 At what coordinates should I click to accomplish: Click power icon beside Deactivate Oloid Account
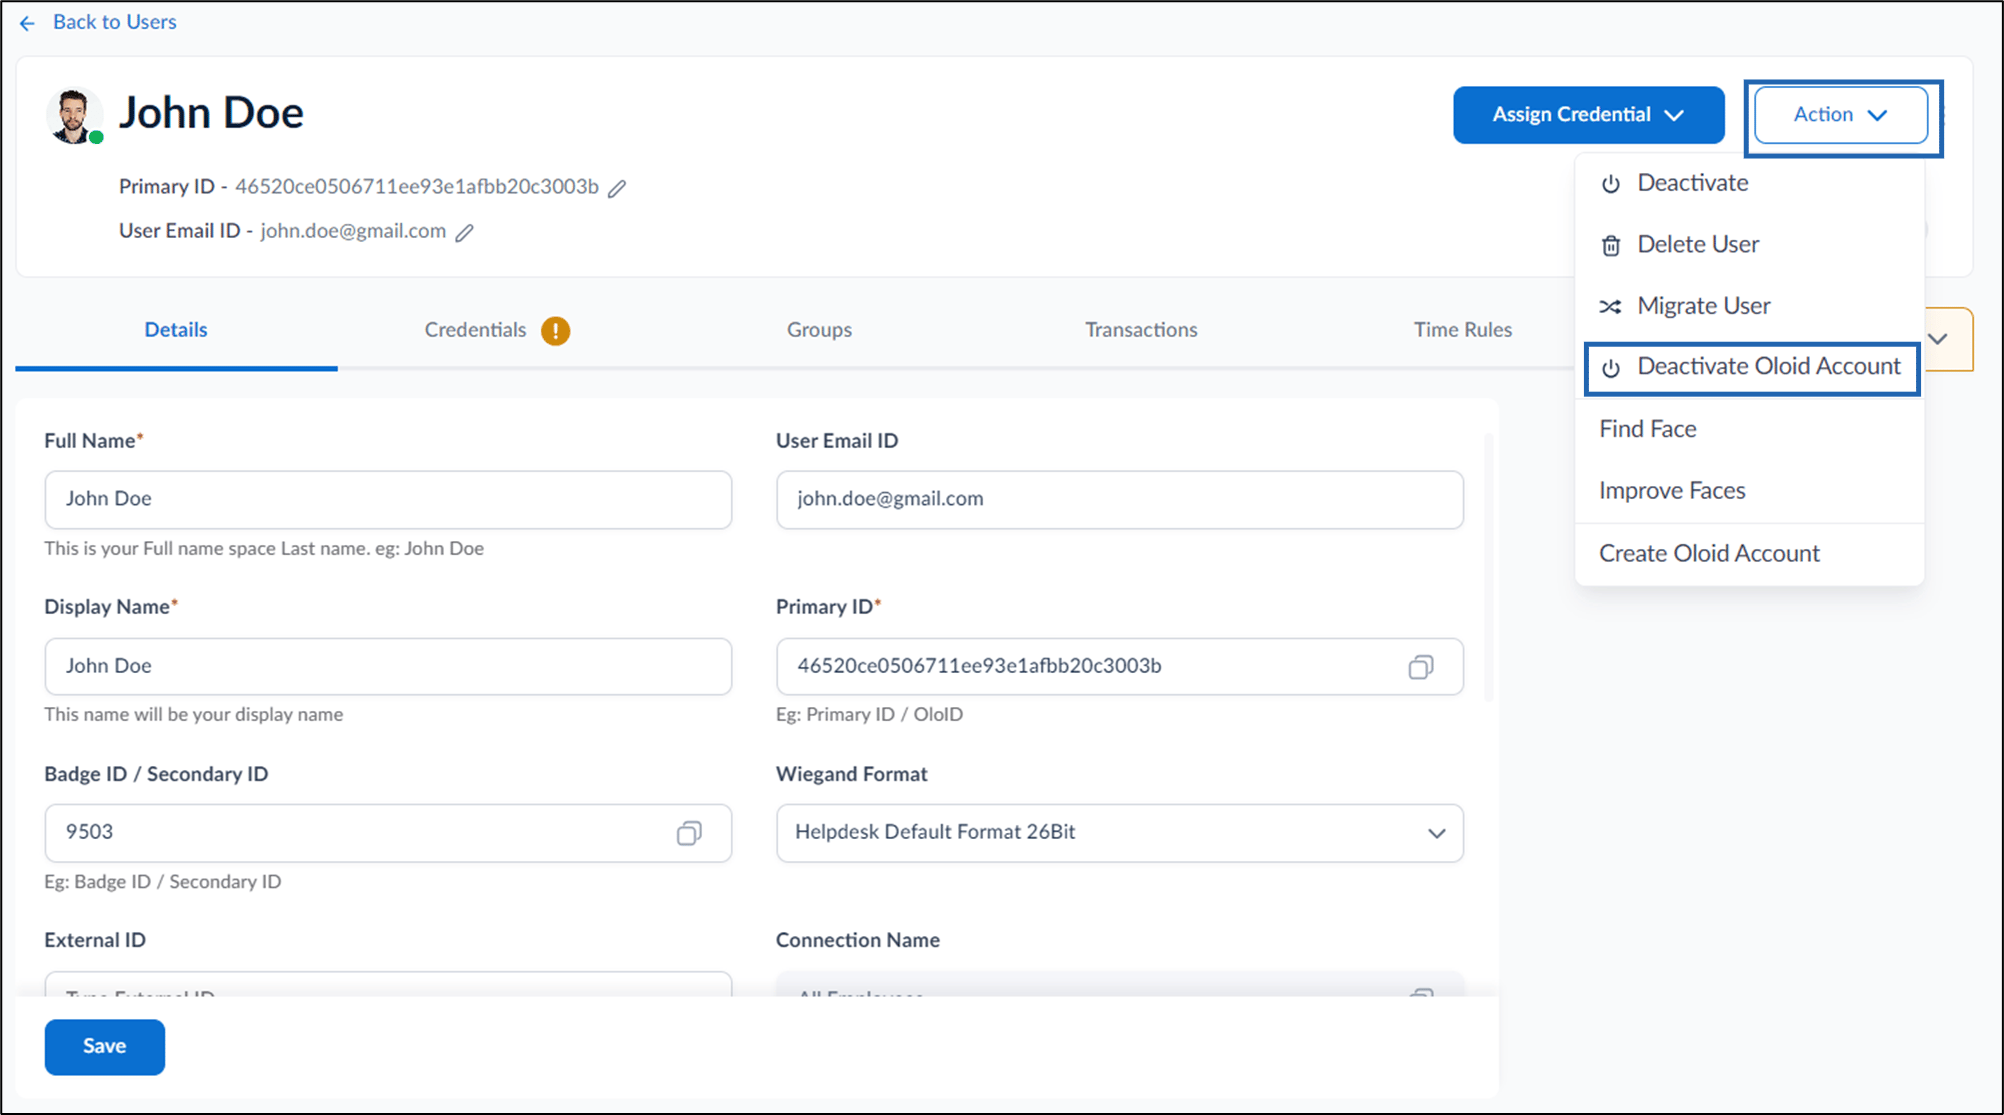1611,368
